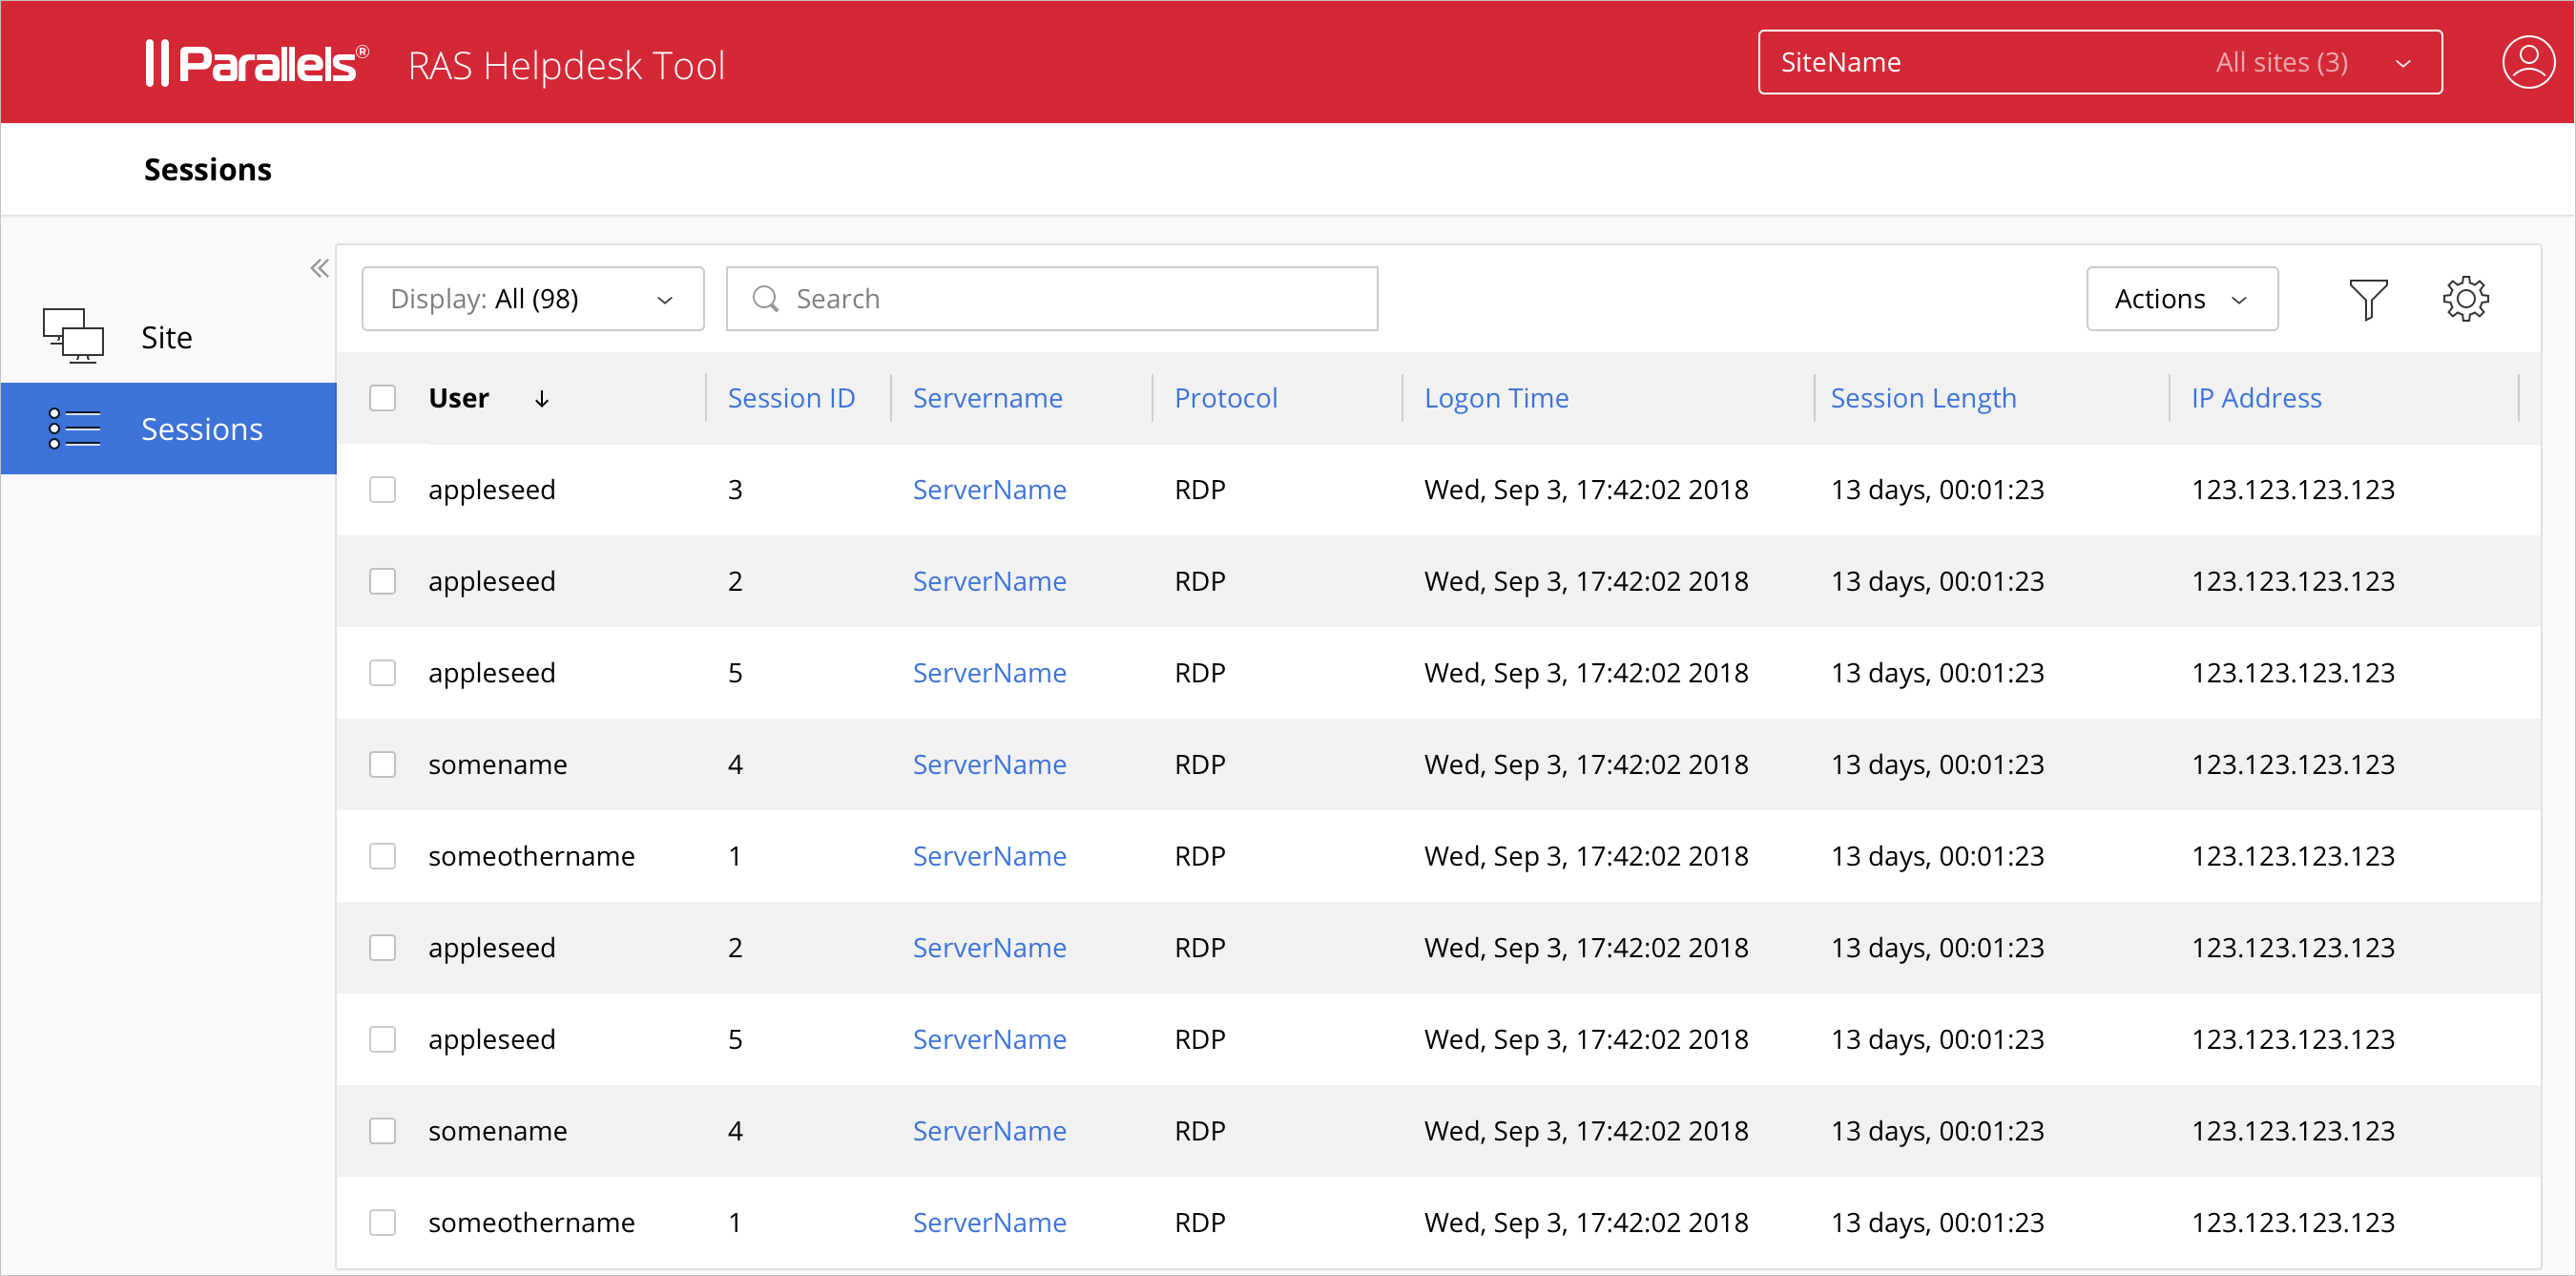Screen dimensions: 2576x1276
Task: Click the Sessions list icon in sidebar
Action: pos(75,429)
